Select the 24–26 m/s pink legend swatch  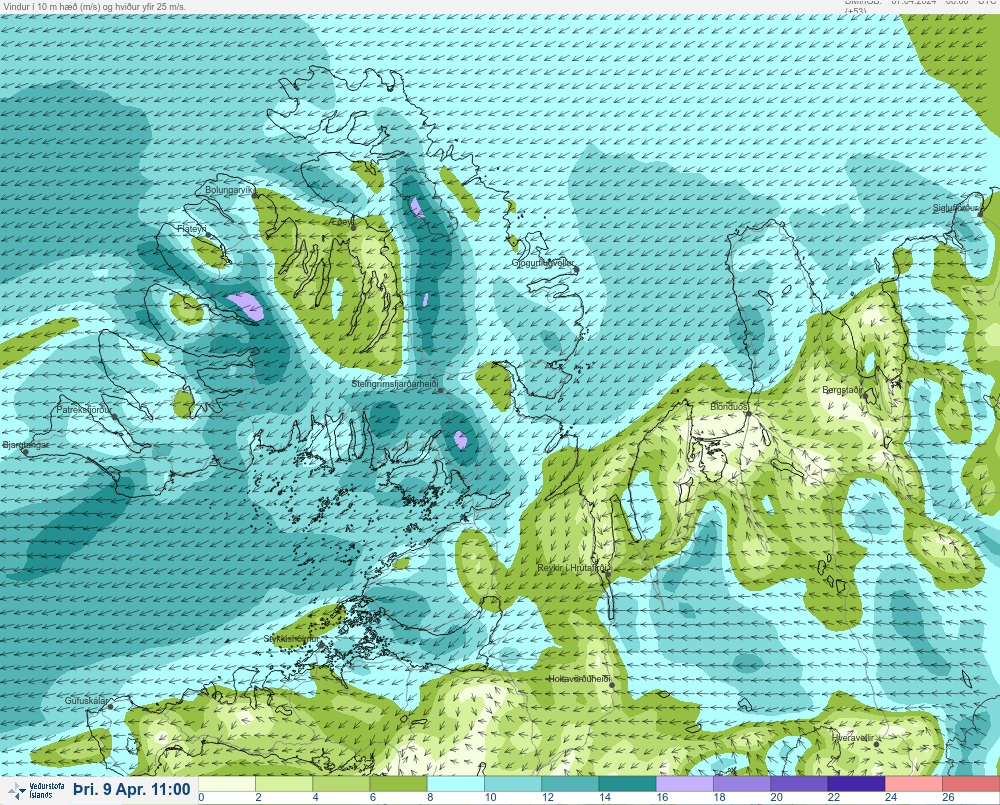click(914, 783)
